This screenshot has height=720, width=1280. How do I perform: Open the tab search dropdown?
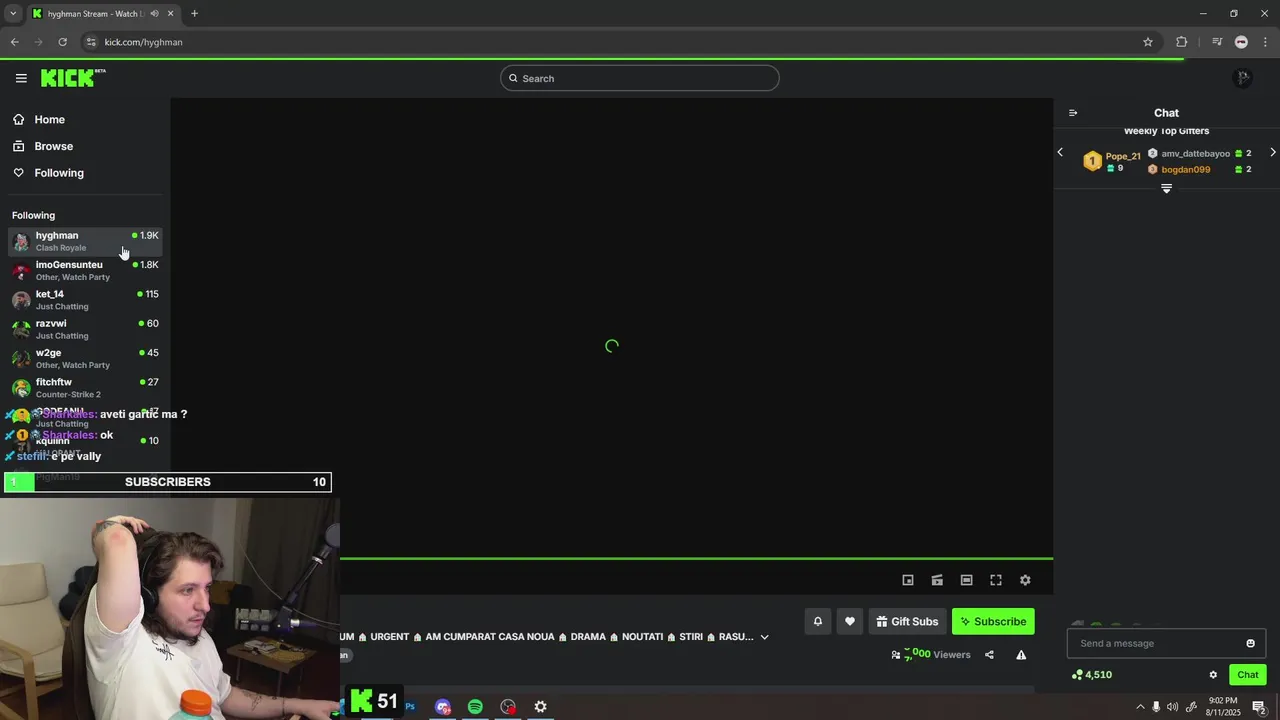(x=12, y=14)
